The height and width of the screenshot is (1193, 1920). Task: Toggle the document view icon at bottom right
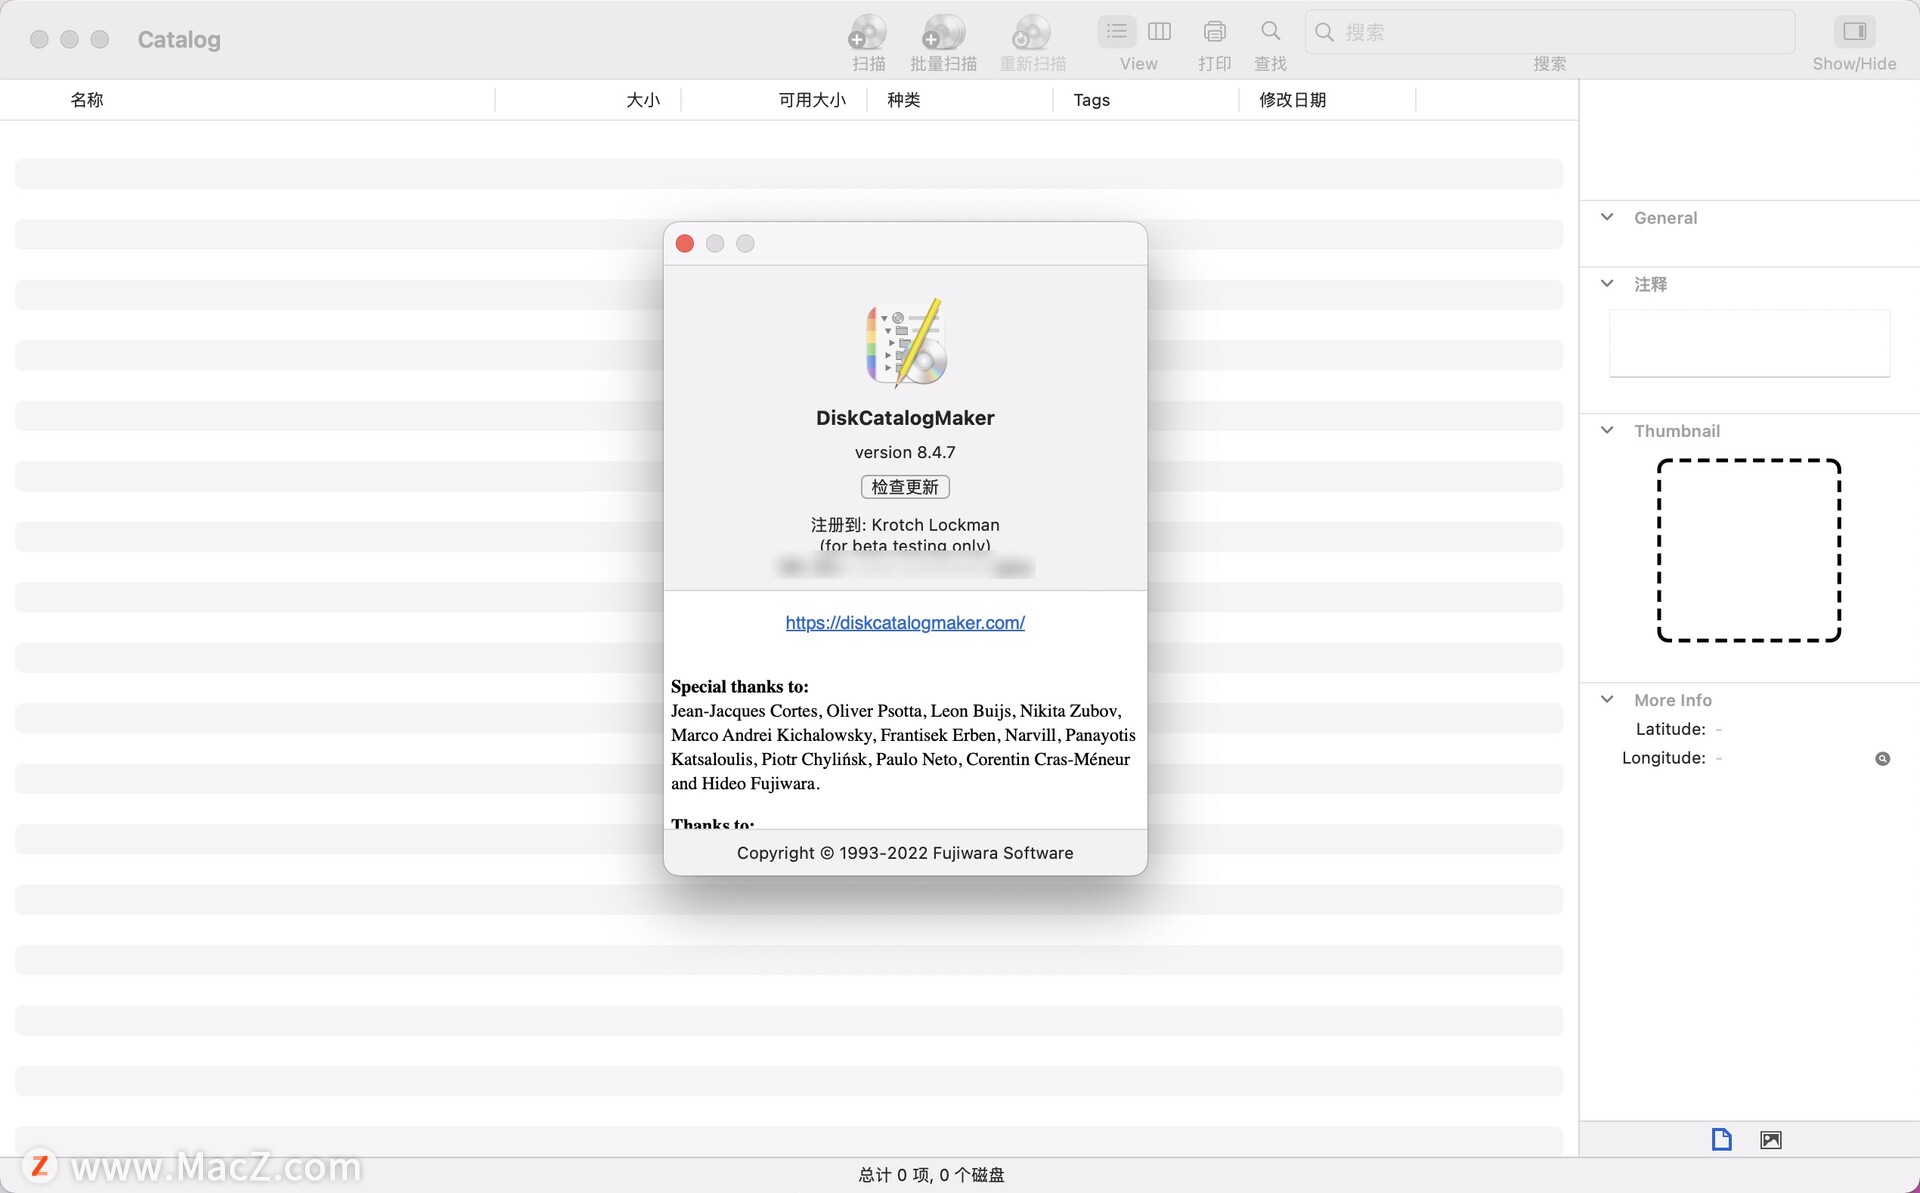click(1722, 1138)
